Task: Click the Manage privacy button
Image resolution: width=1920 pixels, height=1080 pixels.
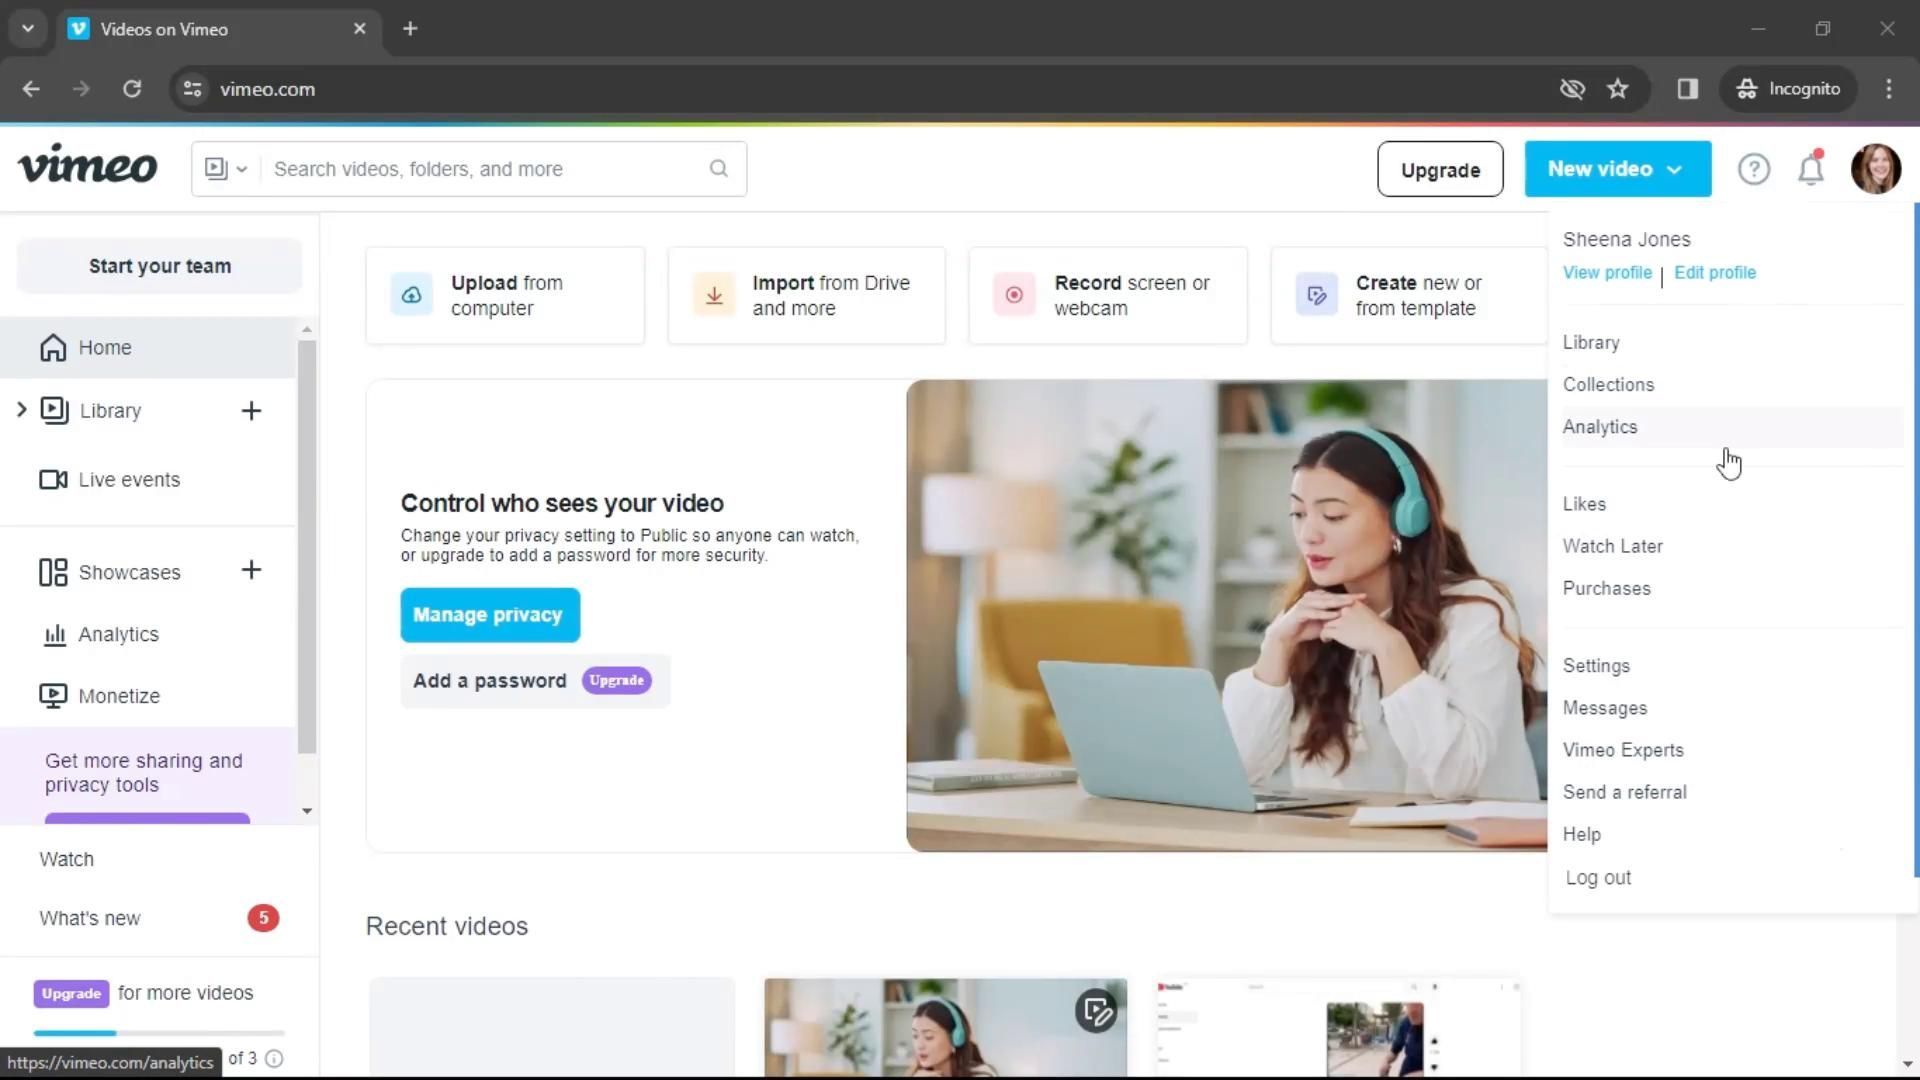Action: (489, 615)
